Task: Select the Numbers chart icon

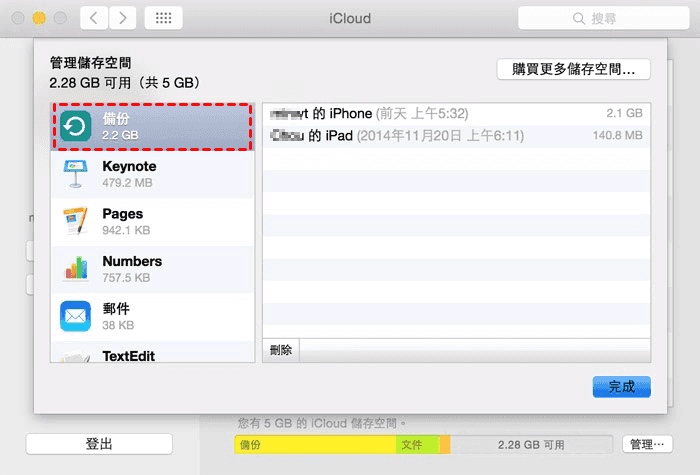Action: point(75,269)
